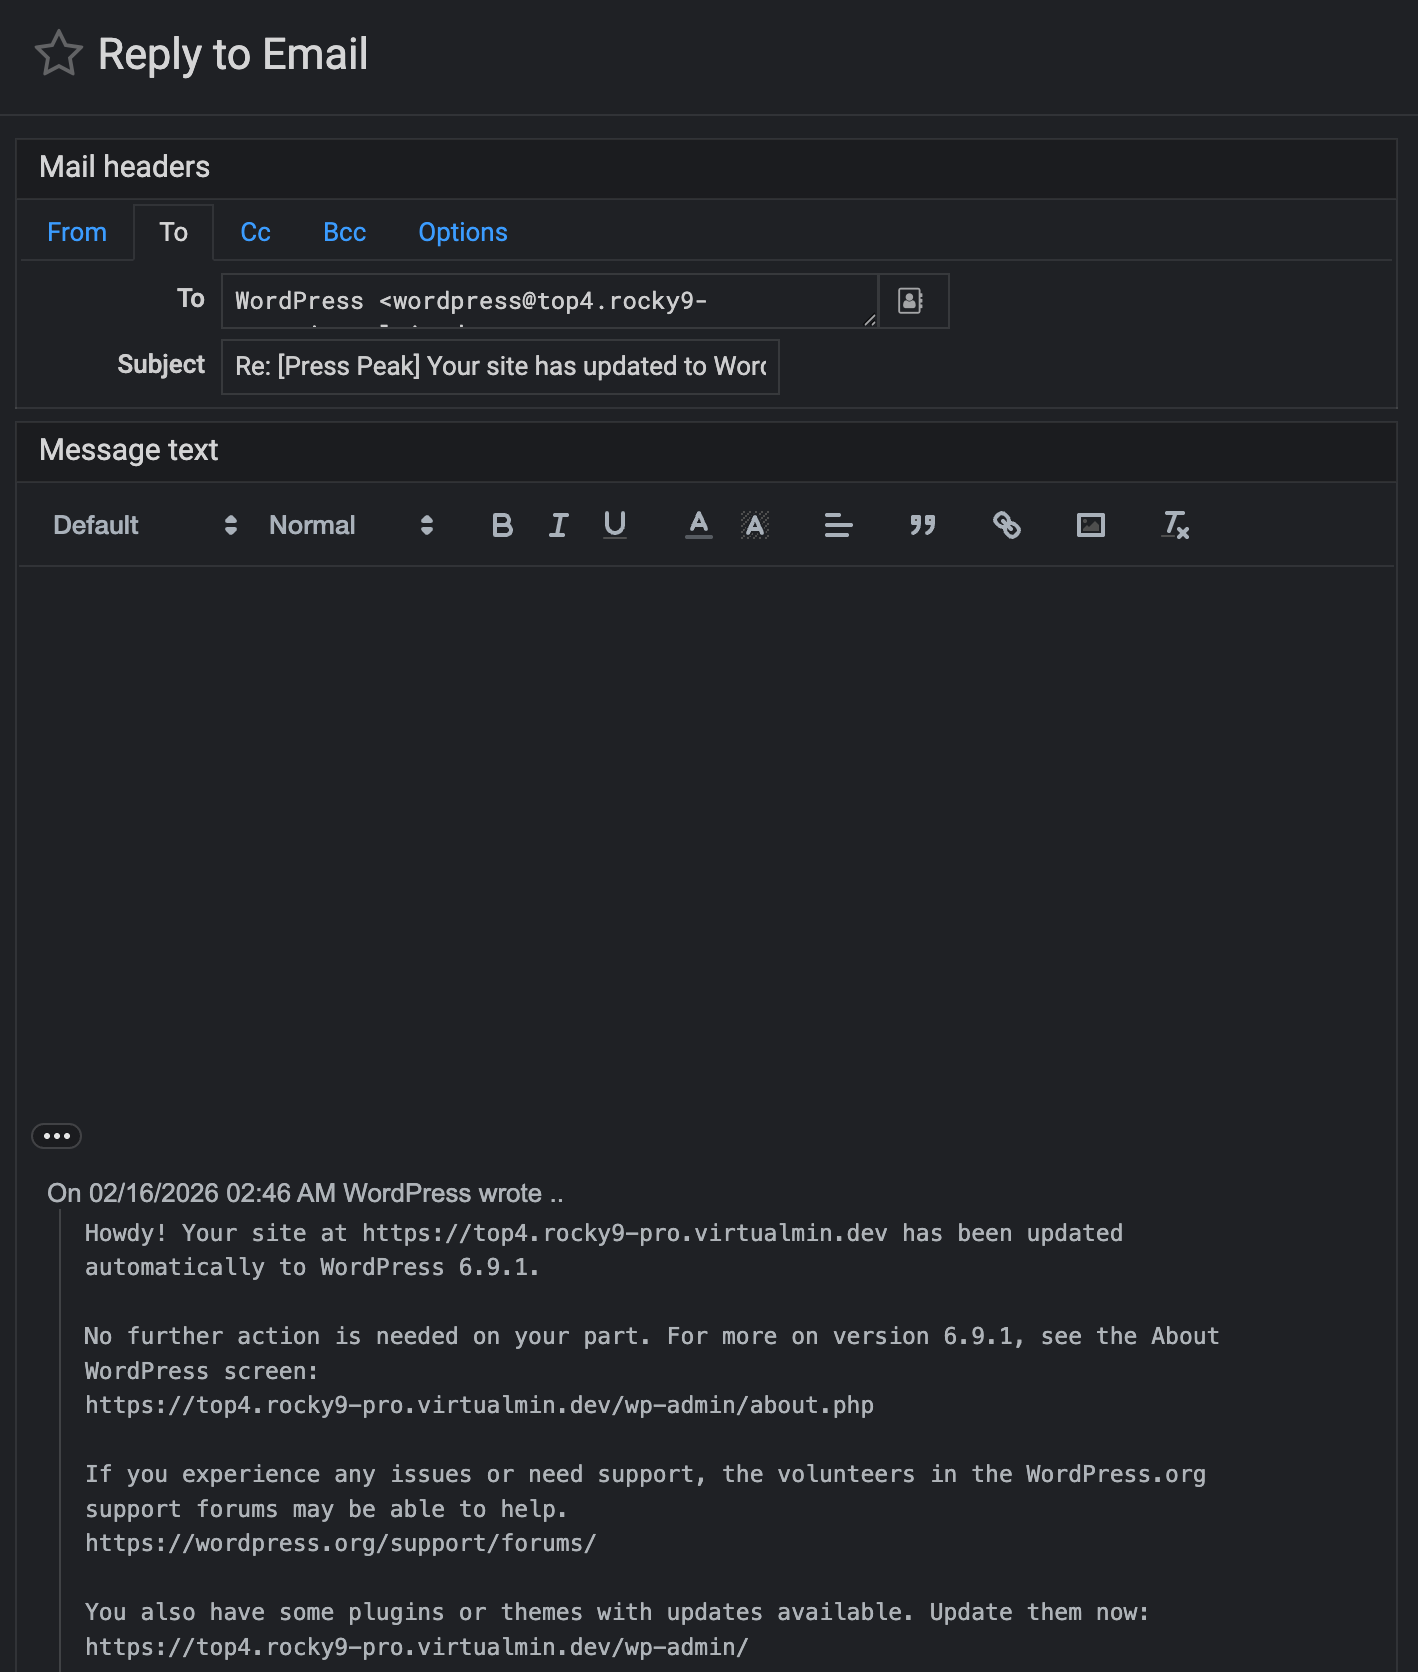Viewport: 1418px width, 1672px height.
Task: Open the Default font dropdown
Action: (145, 525)
